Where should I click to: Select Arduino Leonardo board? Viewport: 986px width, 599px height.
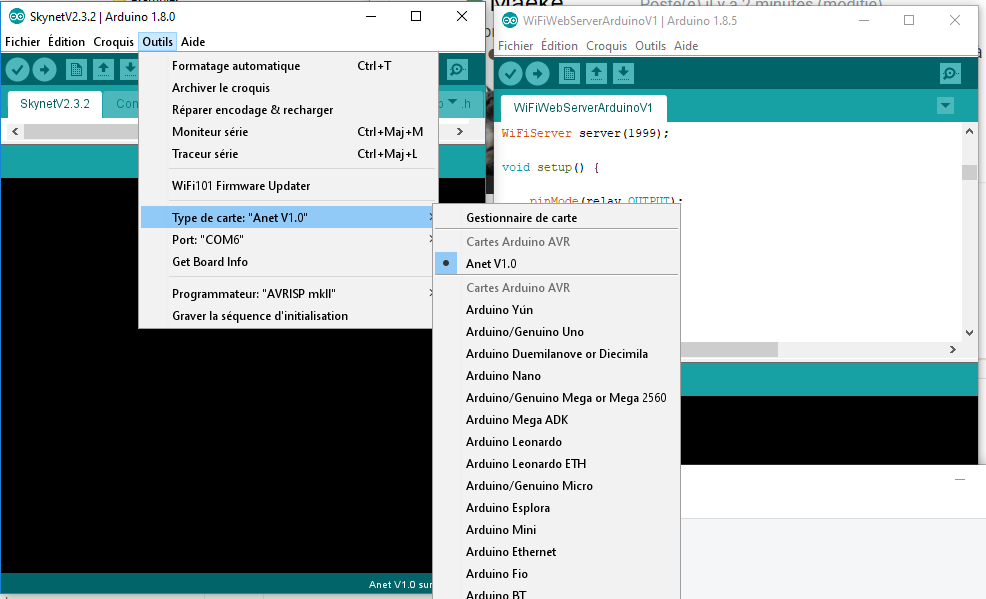[557, 441]
